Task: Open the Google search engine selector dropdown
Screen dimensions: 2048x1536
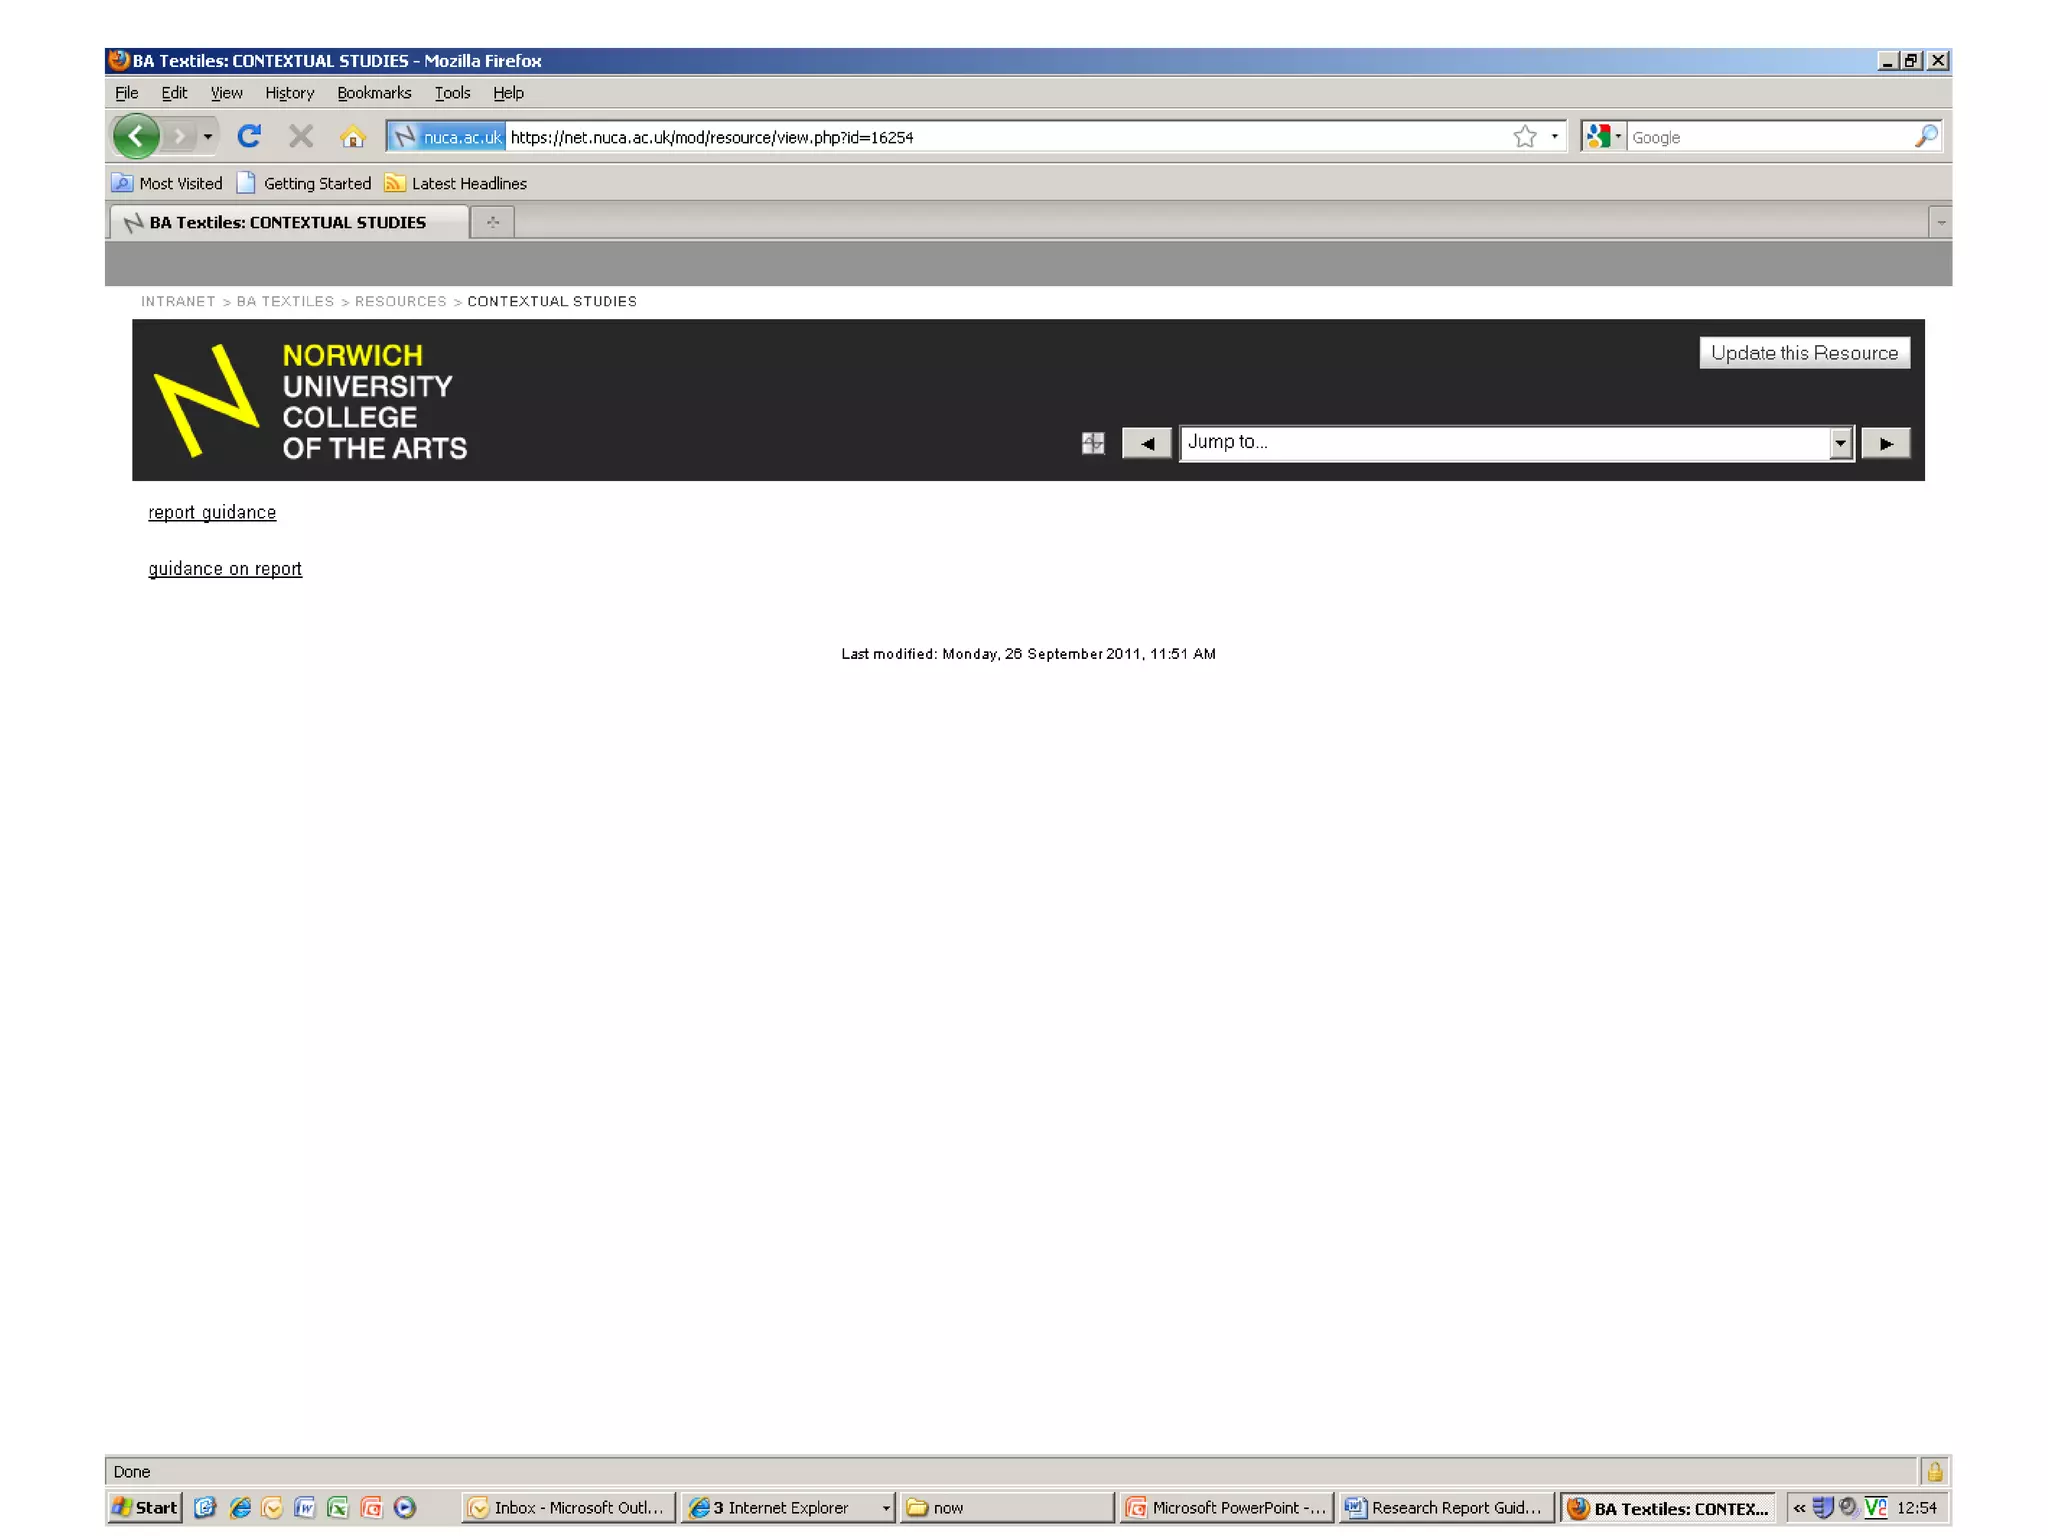Action: [1603, 137]
